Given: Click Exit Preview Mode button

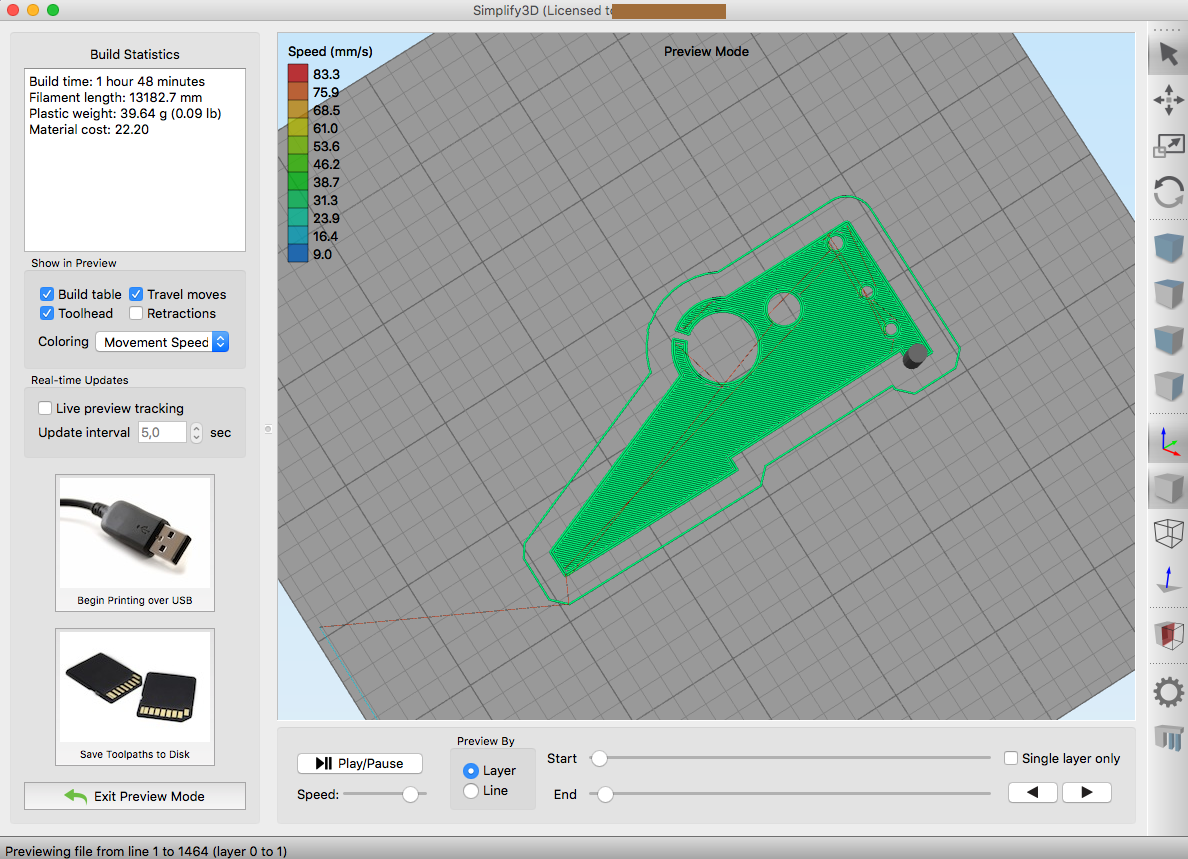Looking at the screenshot, I should coord(135,796).
